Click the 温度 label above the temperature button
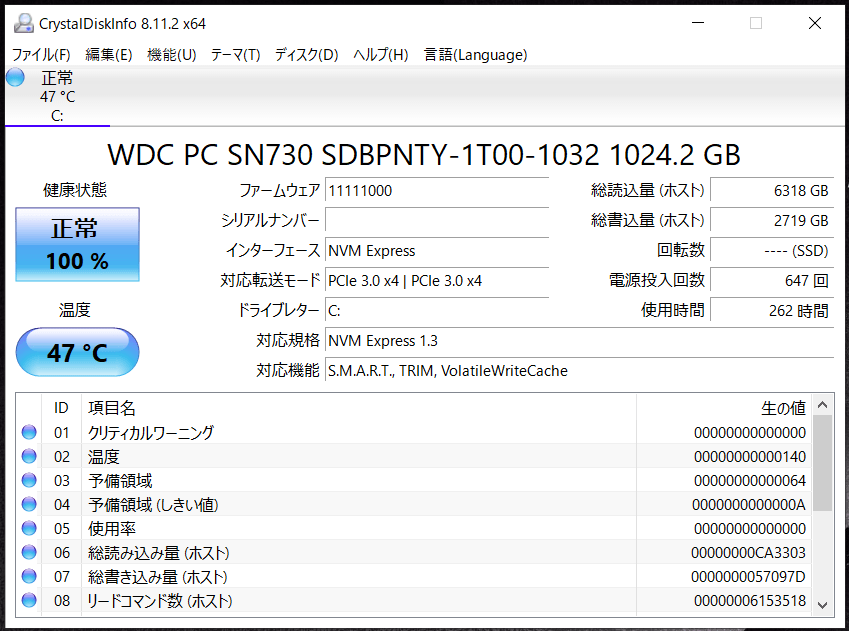849x631 pixels. click(x=75, y=310)
